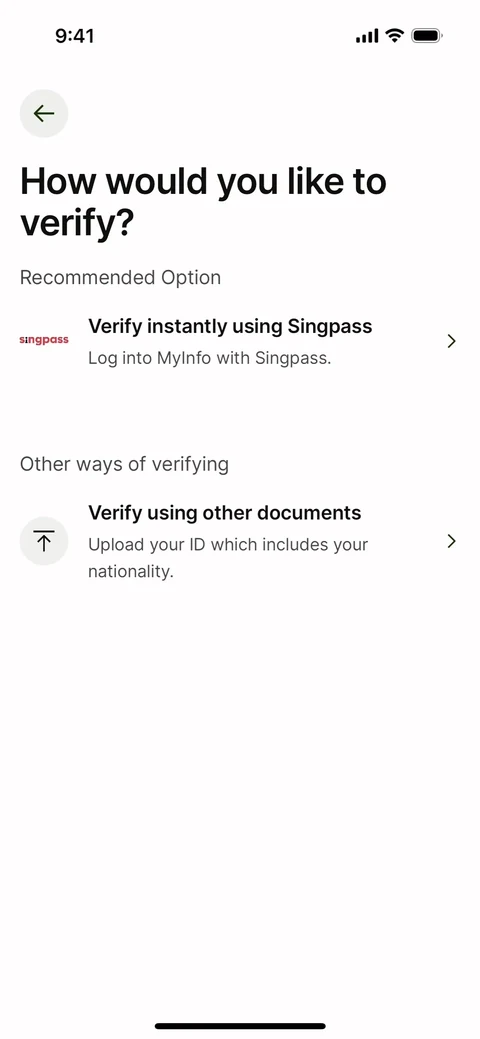Image resolution: width=480 pixels, height=1039 pixels.
Task: Click Other ways of verifying label
Action: click(x=124, y=465)
